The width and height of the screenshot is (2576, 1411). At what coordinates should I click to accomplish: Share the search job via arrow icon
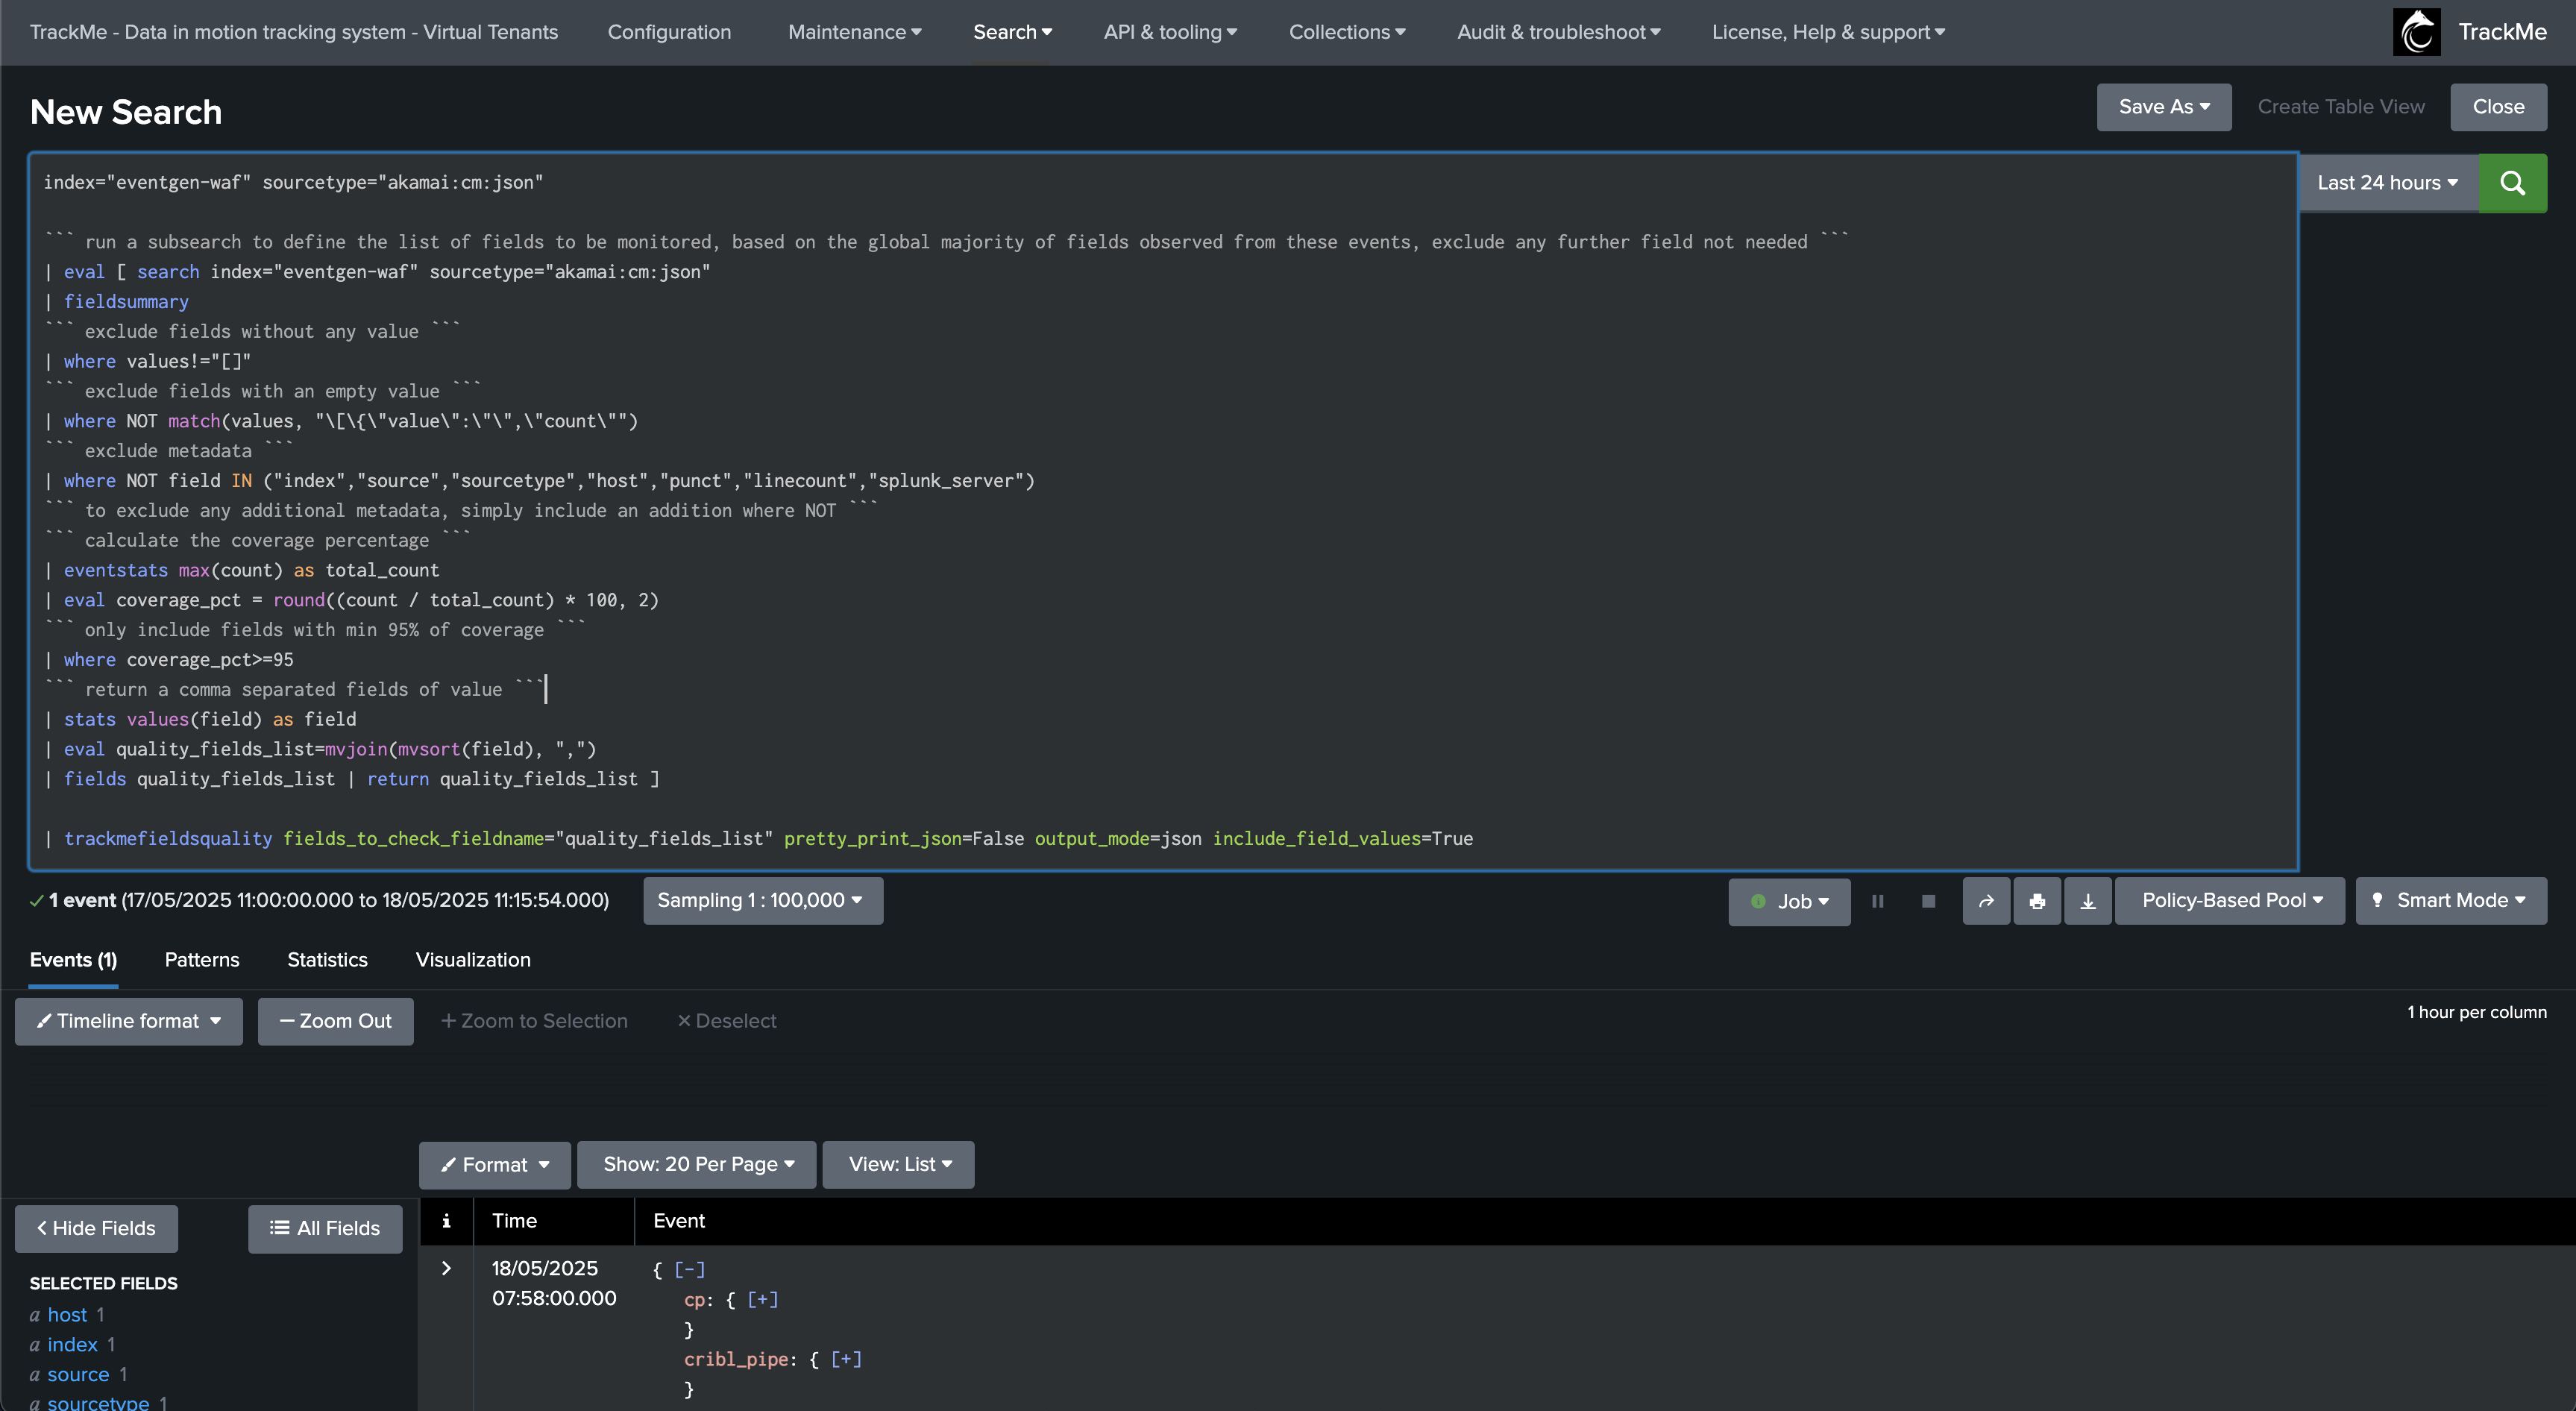point(1986,901)
